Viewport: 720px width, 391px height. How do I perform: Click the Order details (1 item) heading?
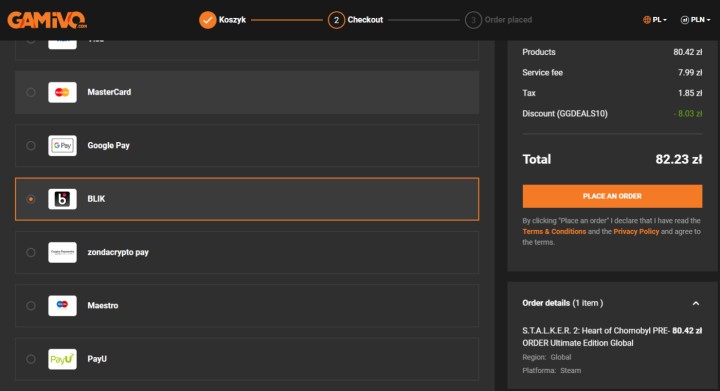562,303
